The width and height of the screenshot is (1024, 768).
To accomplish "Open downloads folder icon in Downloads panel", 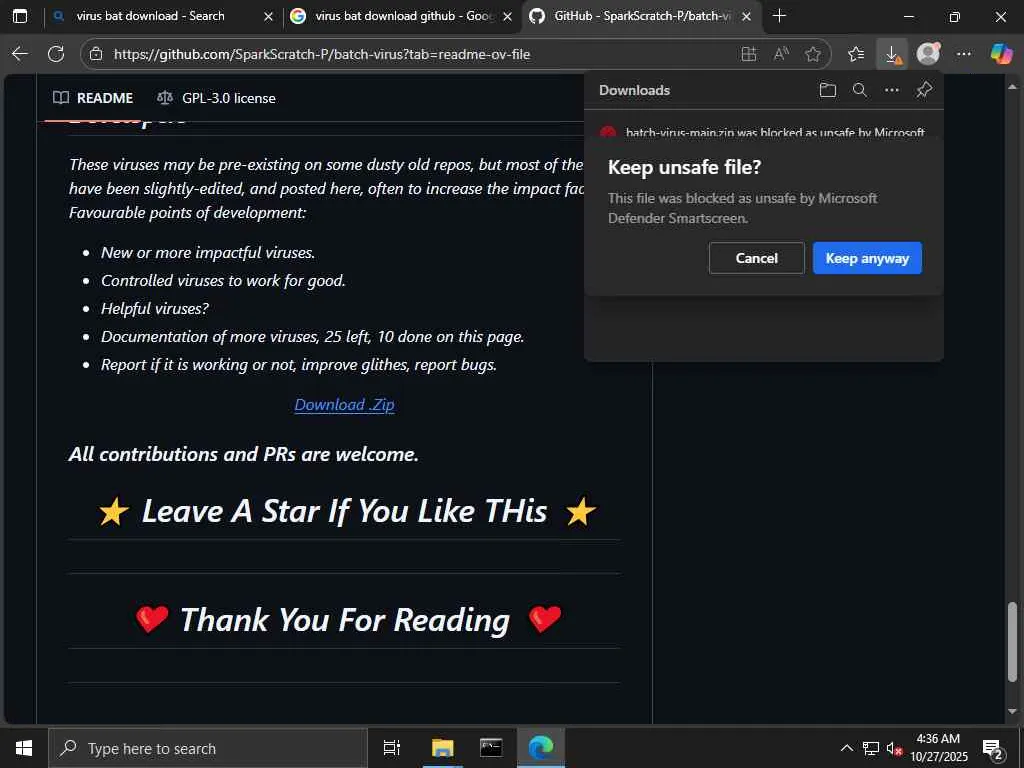I will [x=827, y=90].
